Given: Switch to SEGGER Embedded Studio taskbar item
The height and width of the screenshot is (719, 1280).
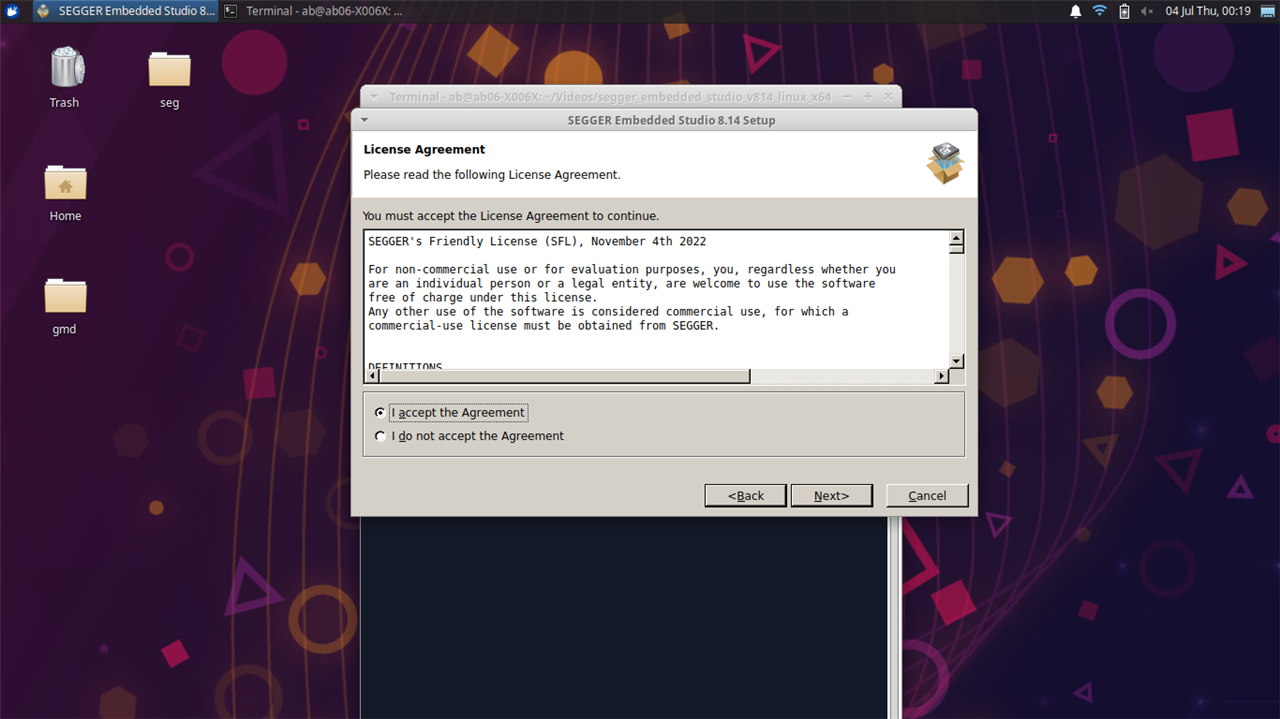Looking at the screenshot, I should (x=125, y=11).
